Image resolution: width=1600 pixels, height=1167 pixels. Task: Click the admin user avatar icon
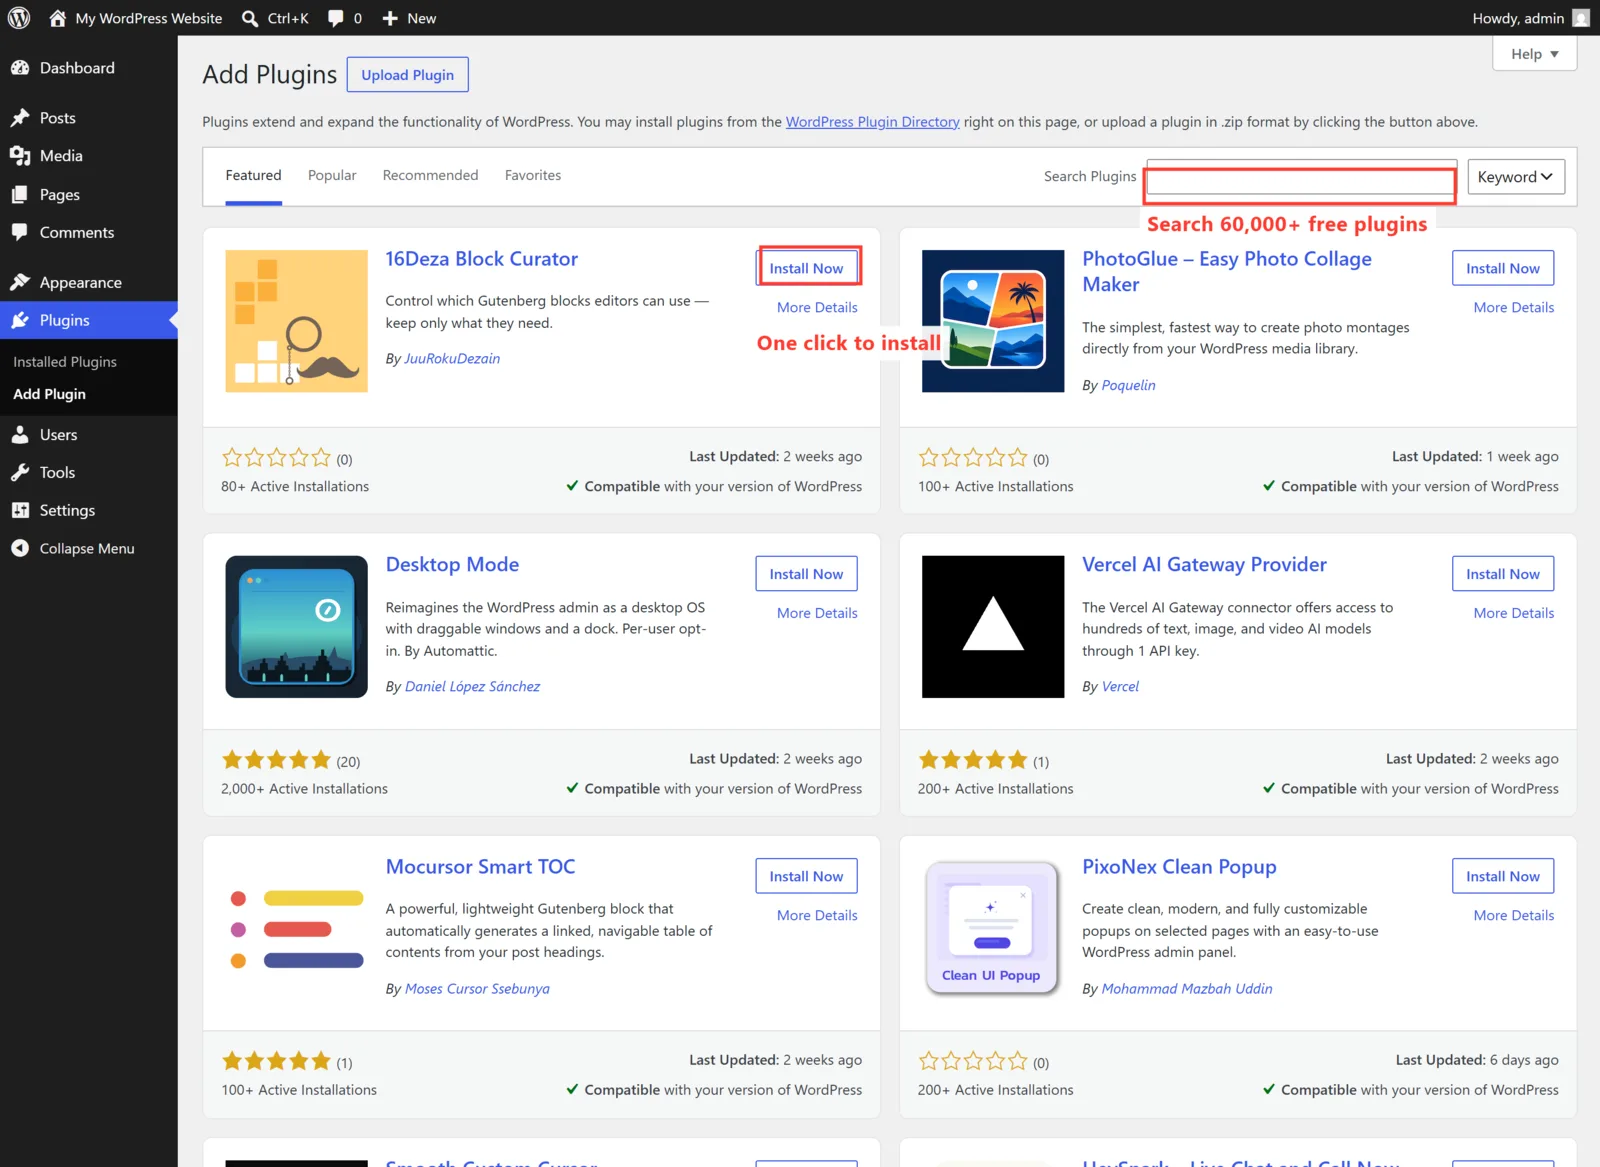[x=1581, y=18]
